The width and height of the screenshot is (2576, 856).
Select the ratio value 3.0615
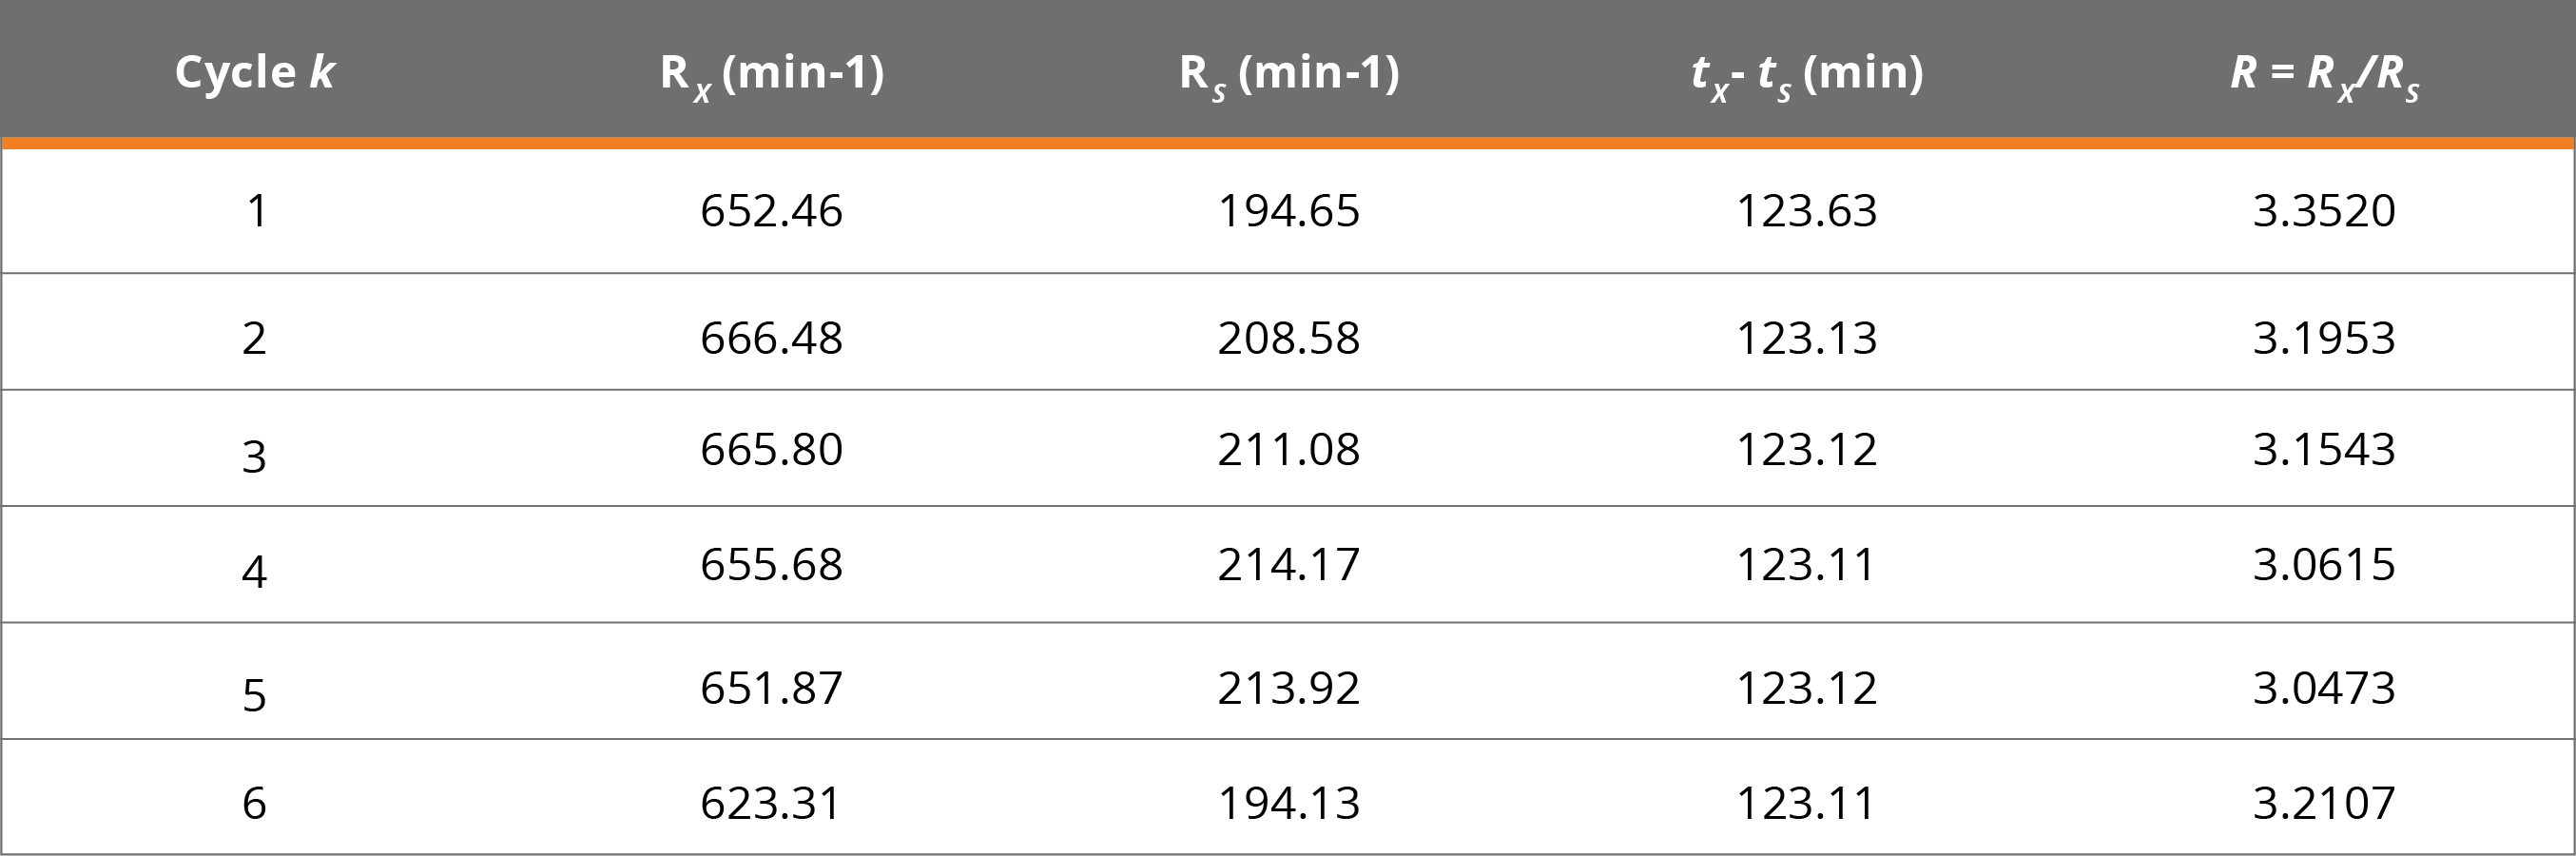pos(2324,564)
